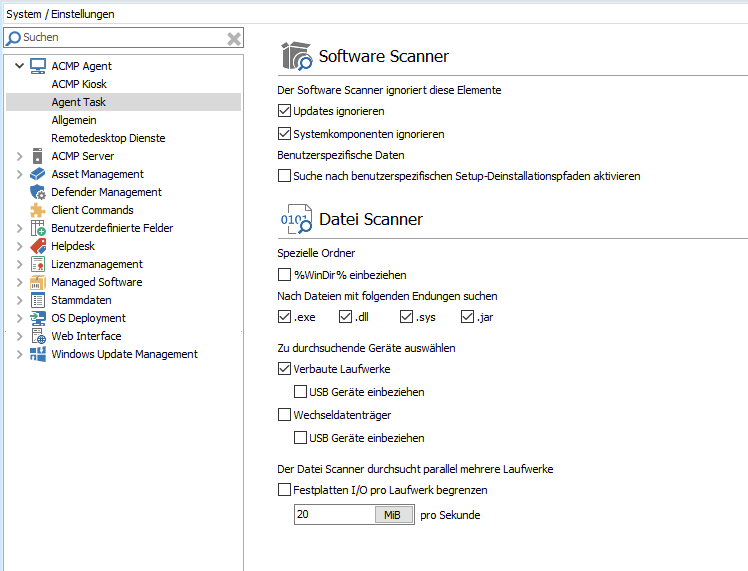Screen dimensions: 748x571
Task: Clear the search field with X icon
Action: coord(233,38)
